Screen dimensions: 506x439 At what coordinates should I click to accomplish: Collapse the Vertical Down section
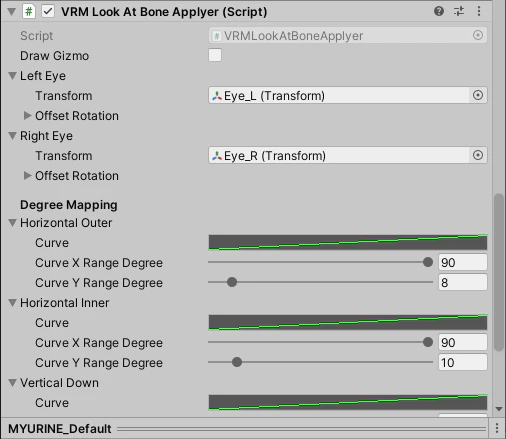tap(12, 383)
